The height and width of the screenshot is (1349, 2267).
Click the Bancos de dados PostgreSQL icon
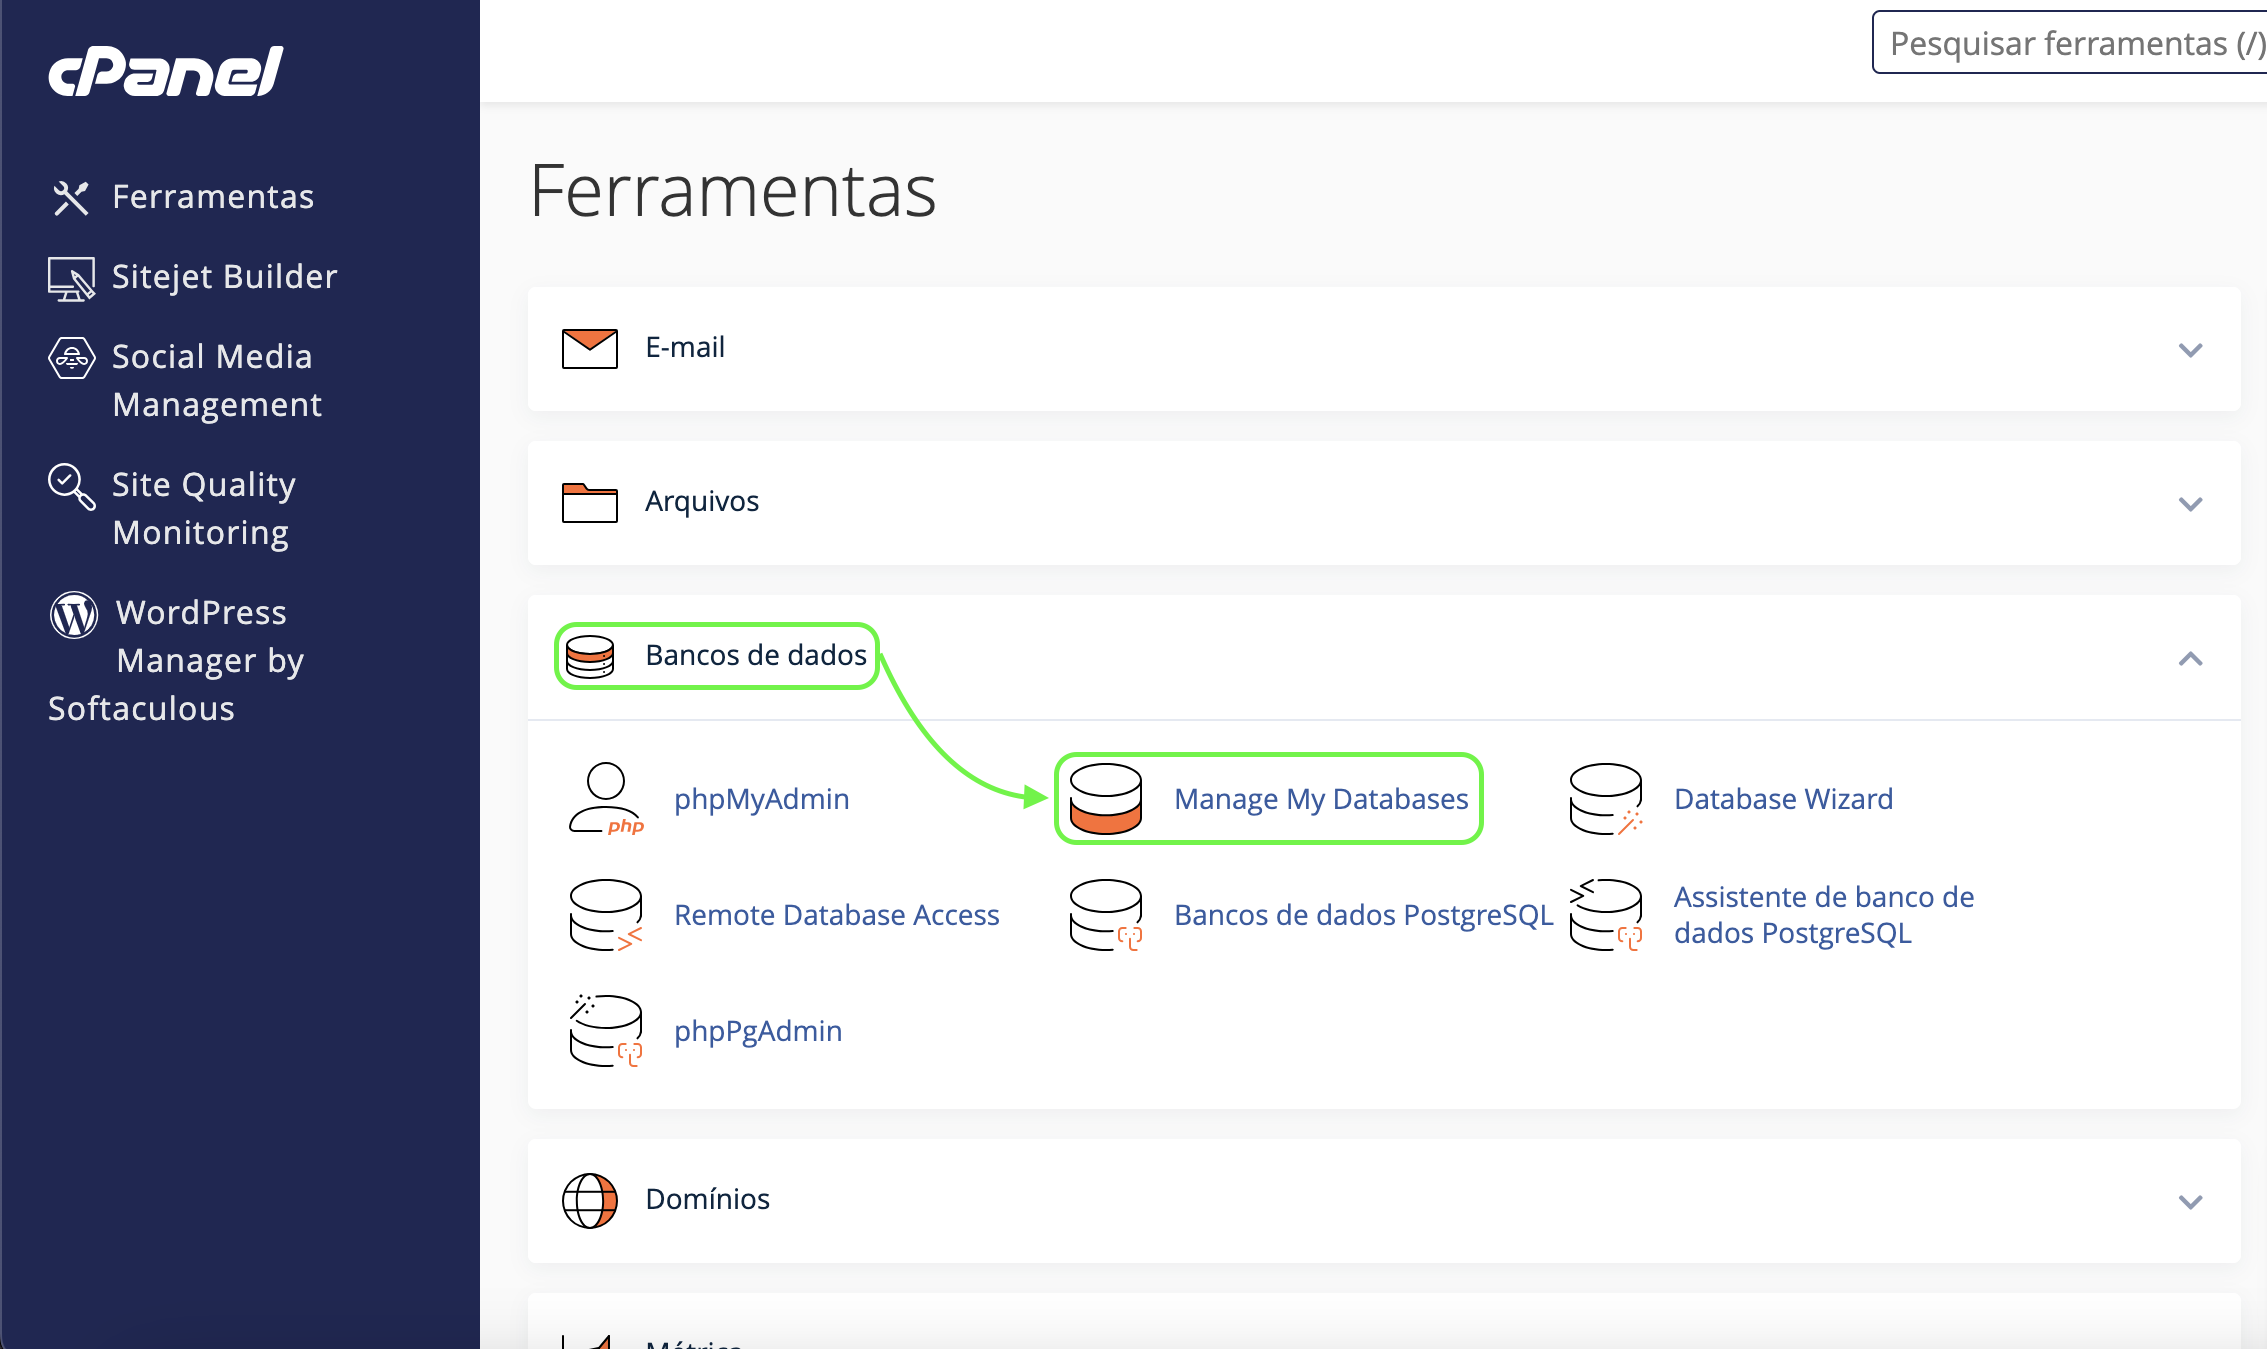(1105, 914)
